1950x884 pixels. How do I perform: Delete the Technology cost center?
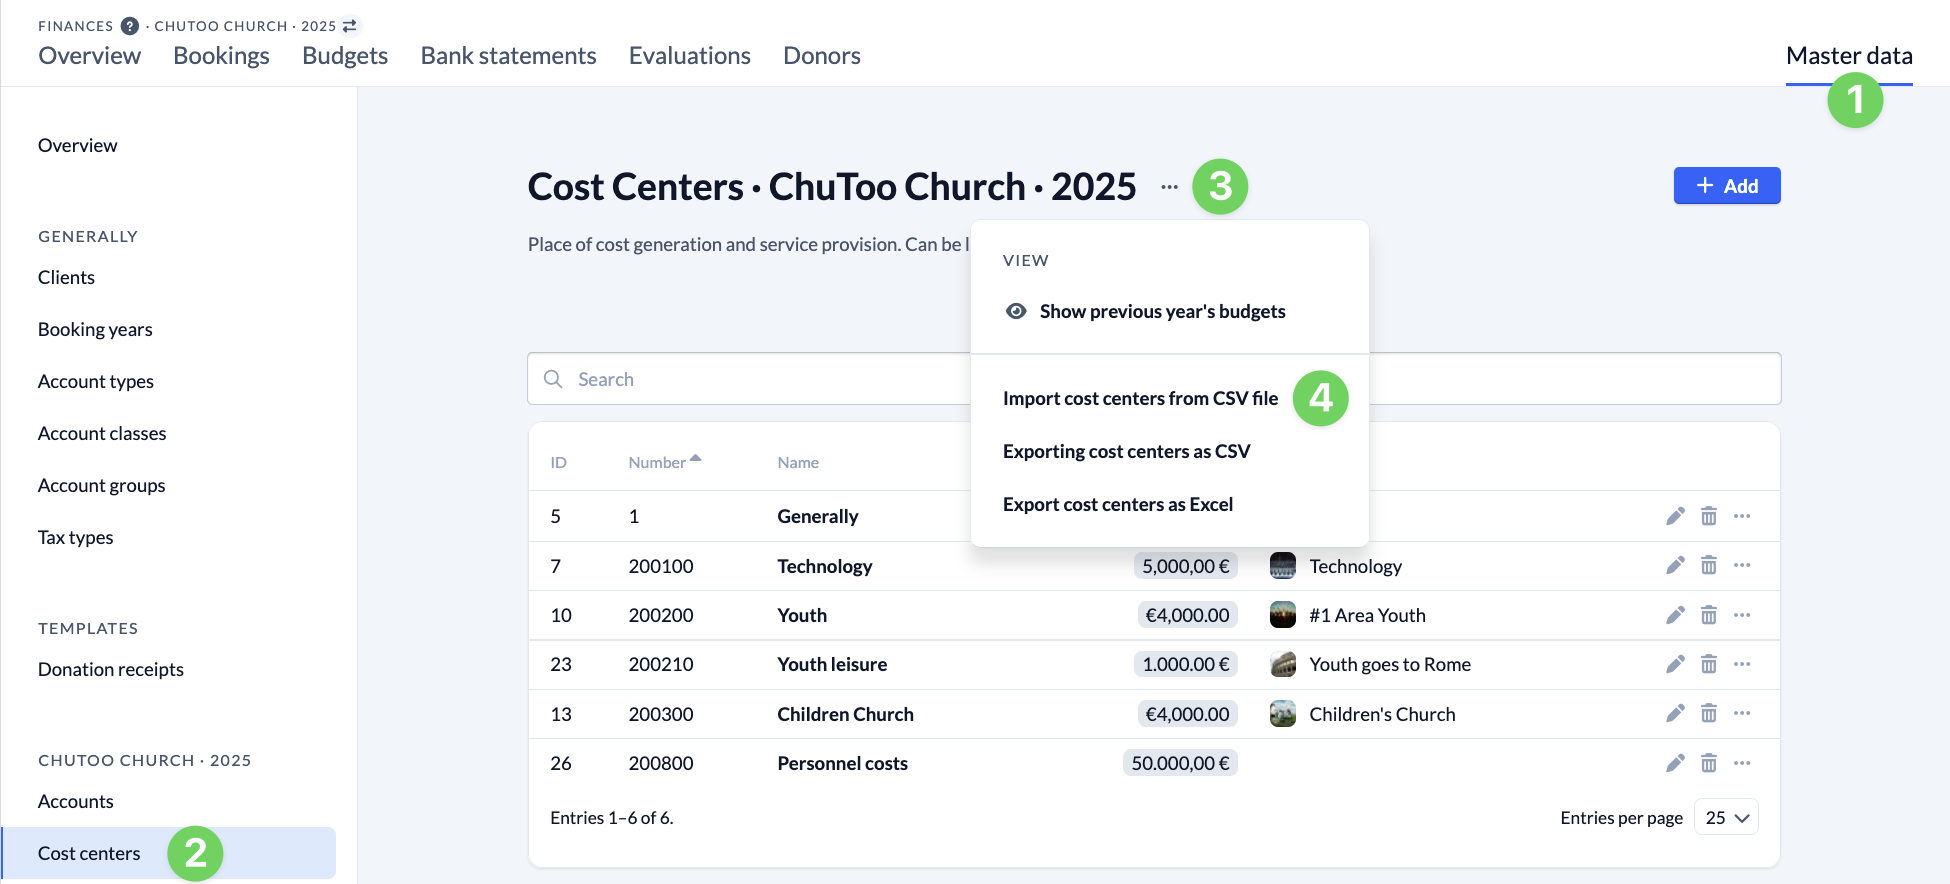pos(1709,566)
